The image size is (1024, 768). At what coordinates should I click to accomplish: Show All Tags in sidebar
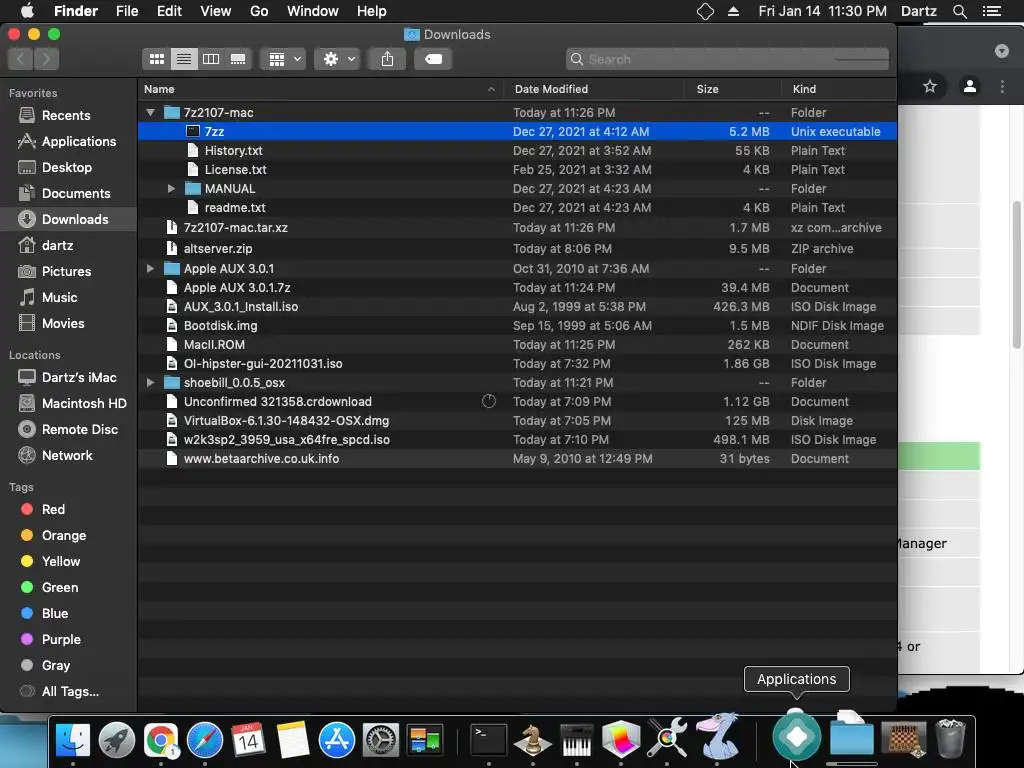[70, 692]
